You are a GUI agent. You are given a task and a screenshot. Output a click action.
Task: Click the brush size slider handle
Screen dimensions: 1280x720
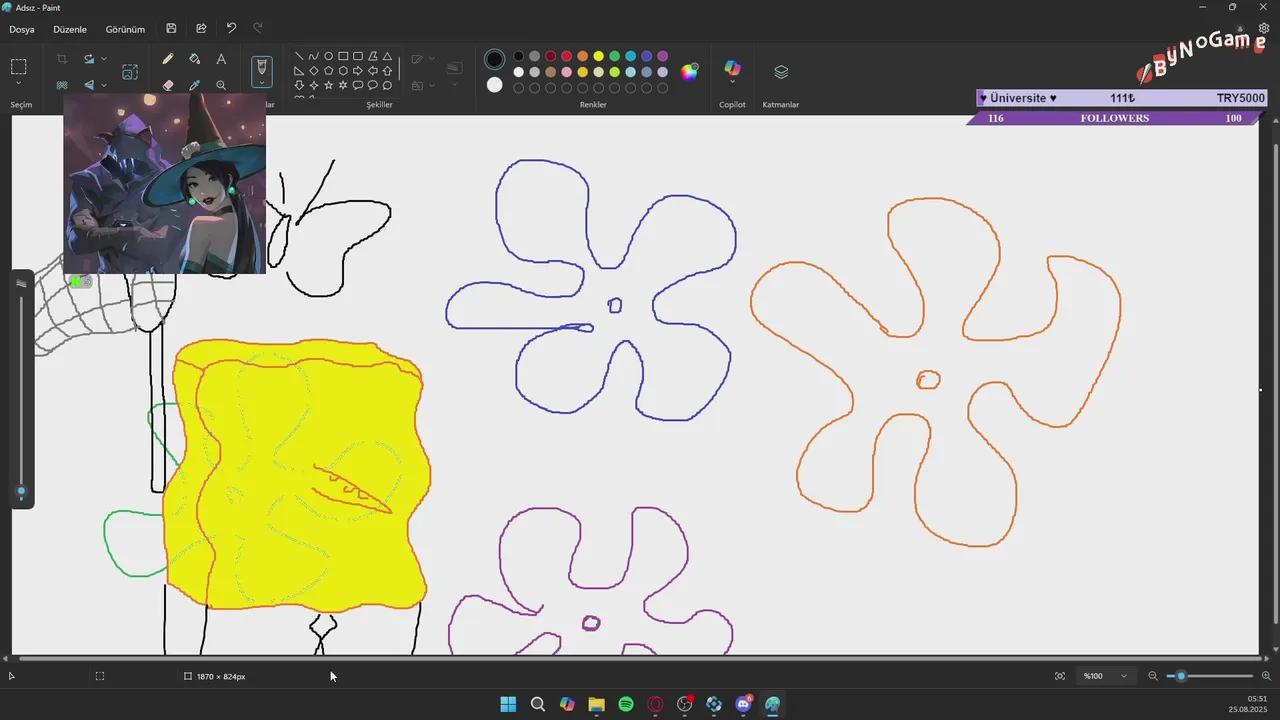pos(21,491)
